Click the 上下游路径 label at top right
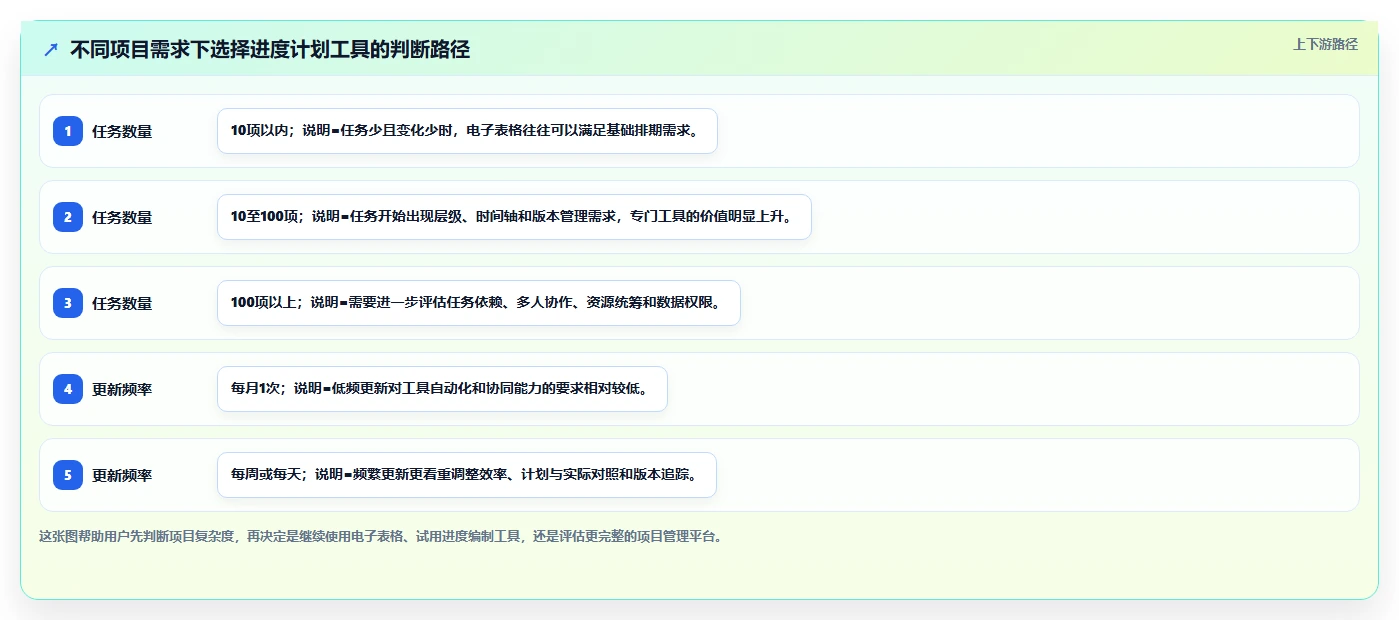Viewport: 1399px width, 620px height. (1325, 44)
